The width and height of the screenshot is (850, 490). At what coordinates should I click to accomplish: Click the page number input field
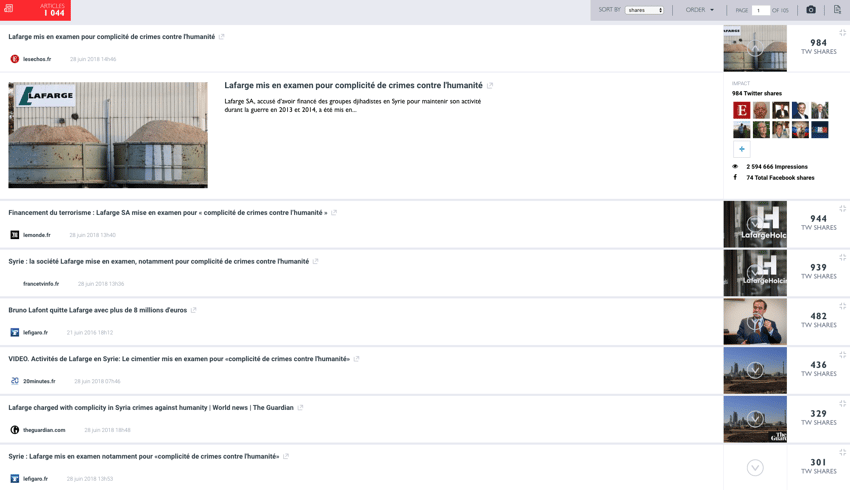(x=761, y=10)
